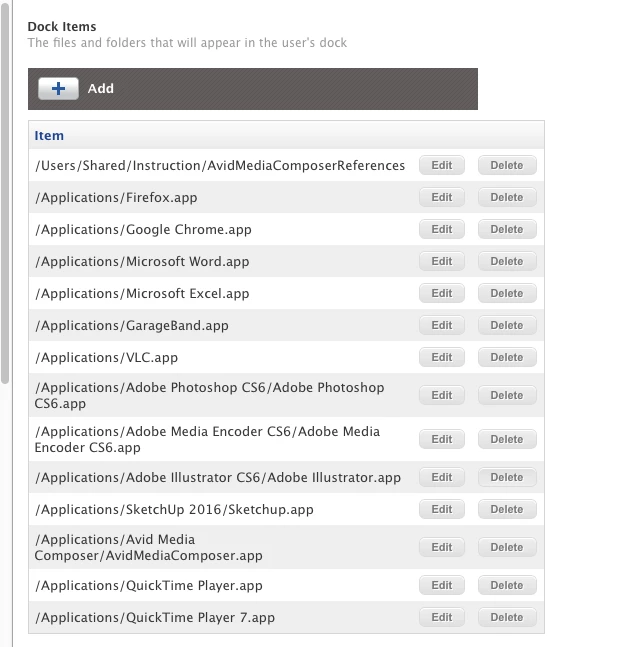Screen dimensions: 638x647
Task: Click the plus Add button
Action: (x=58, y=88)
